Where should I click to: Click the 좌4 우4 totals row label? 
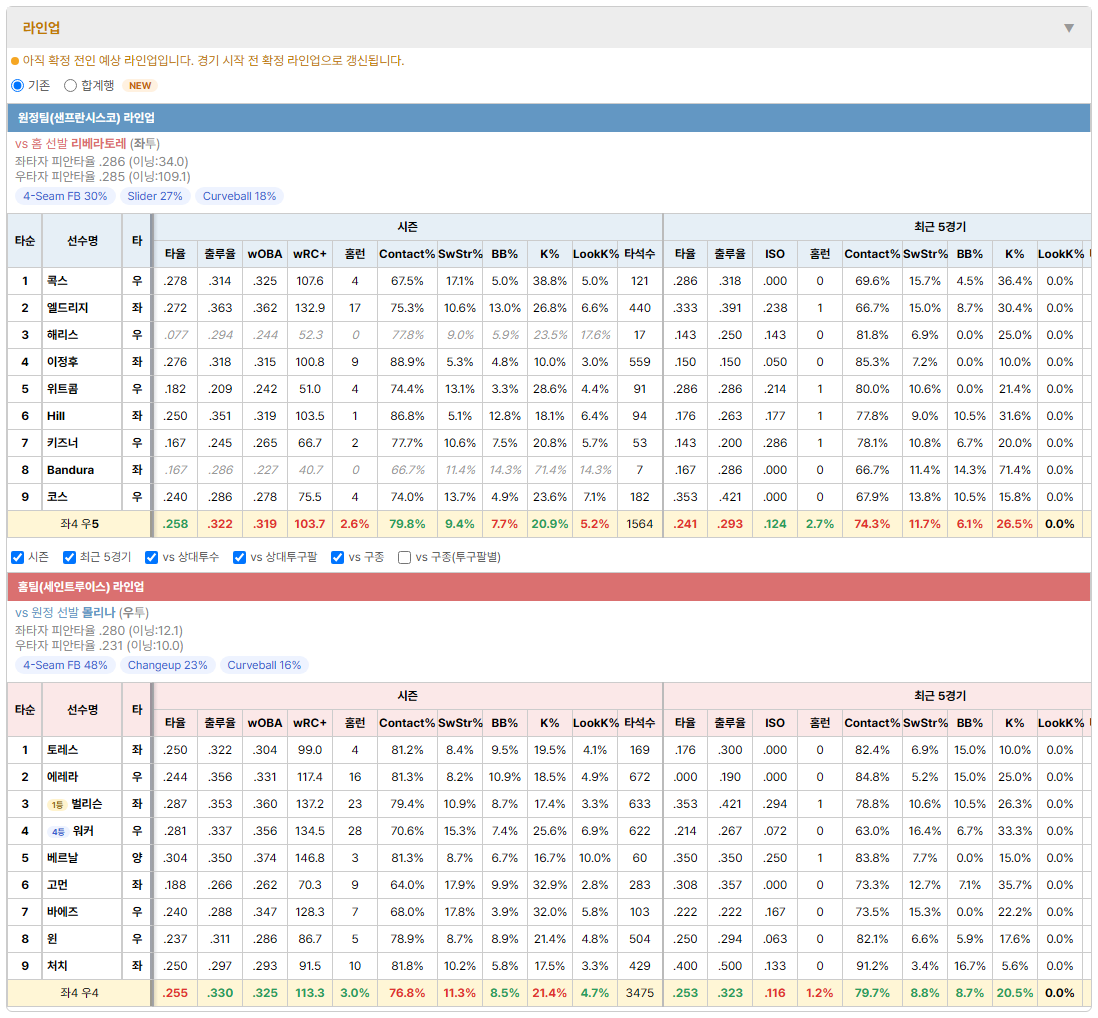coord(79,993)
